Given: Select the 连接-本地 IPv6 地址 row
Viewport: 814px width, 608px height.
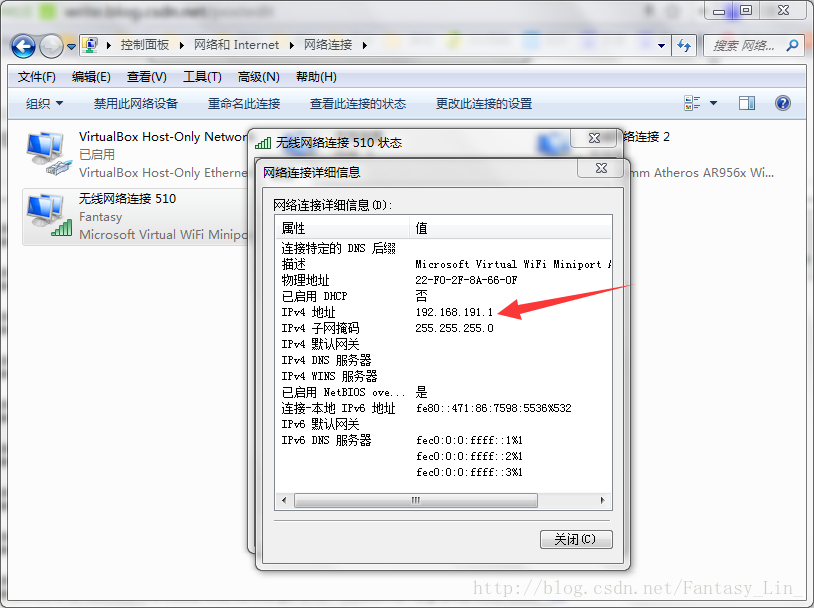Looking at the screenshot, I should click(x=444, y=409).
